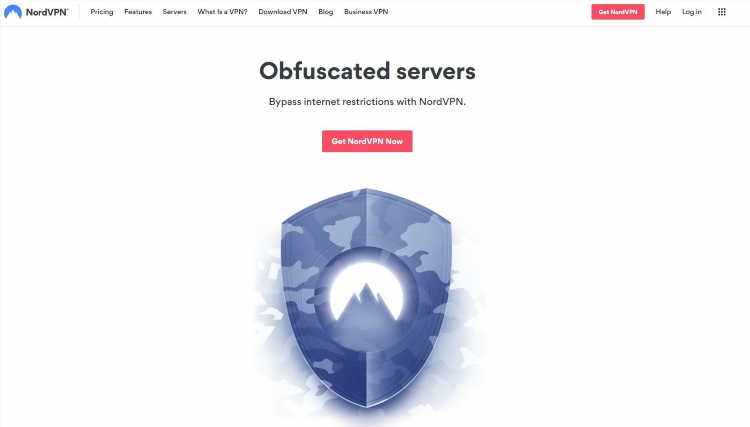Screen dimensions: 750x427
Task: Click the NordVPN mountain logo icon
Action: 13,12
